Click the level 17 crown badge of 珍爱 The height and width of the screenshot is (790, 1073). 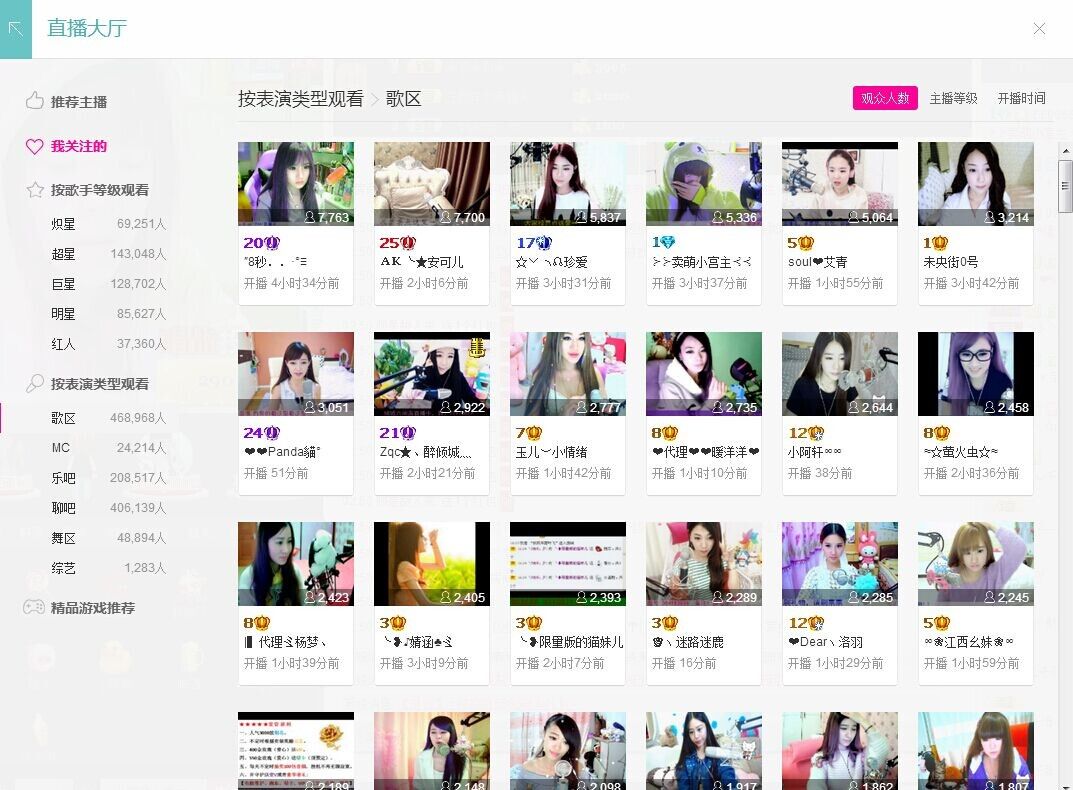(x=534, y=242)
